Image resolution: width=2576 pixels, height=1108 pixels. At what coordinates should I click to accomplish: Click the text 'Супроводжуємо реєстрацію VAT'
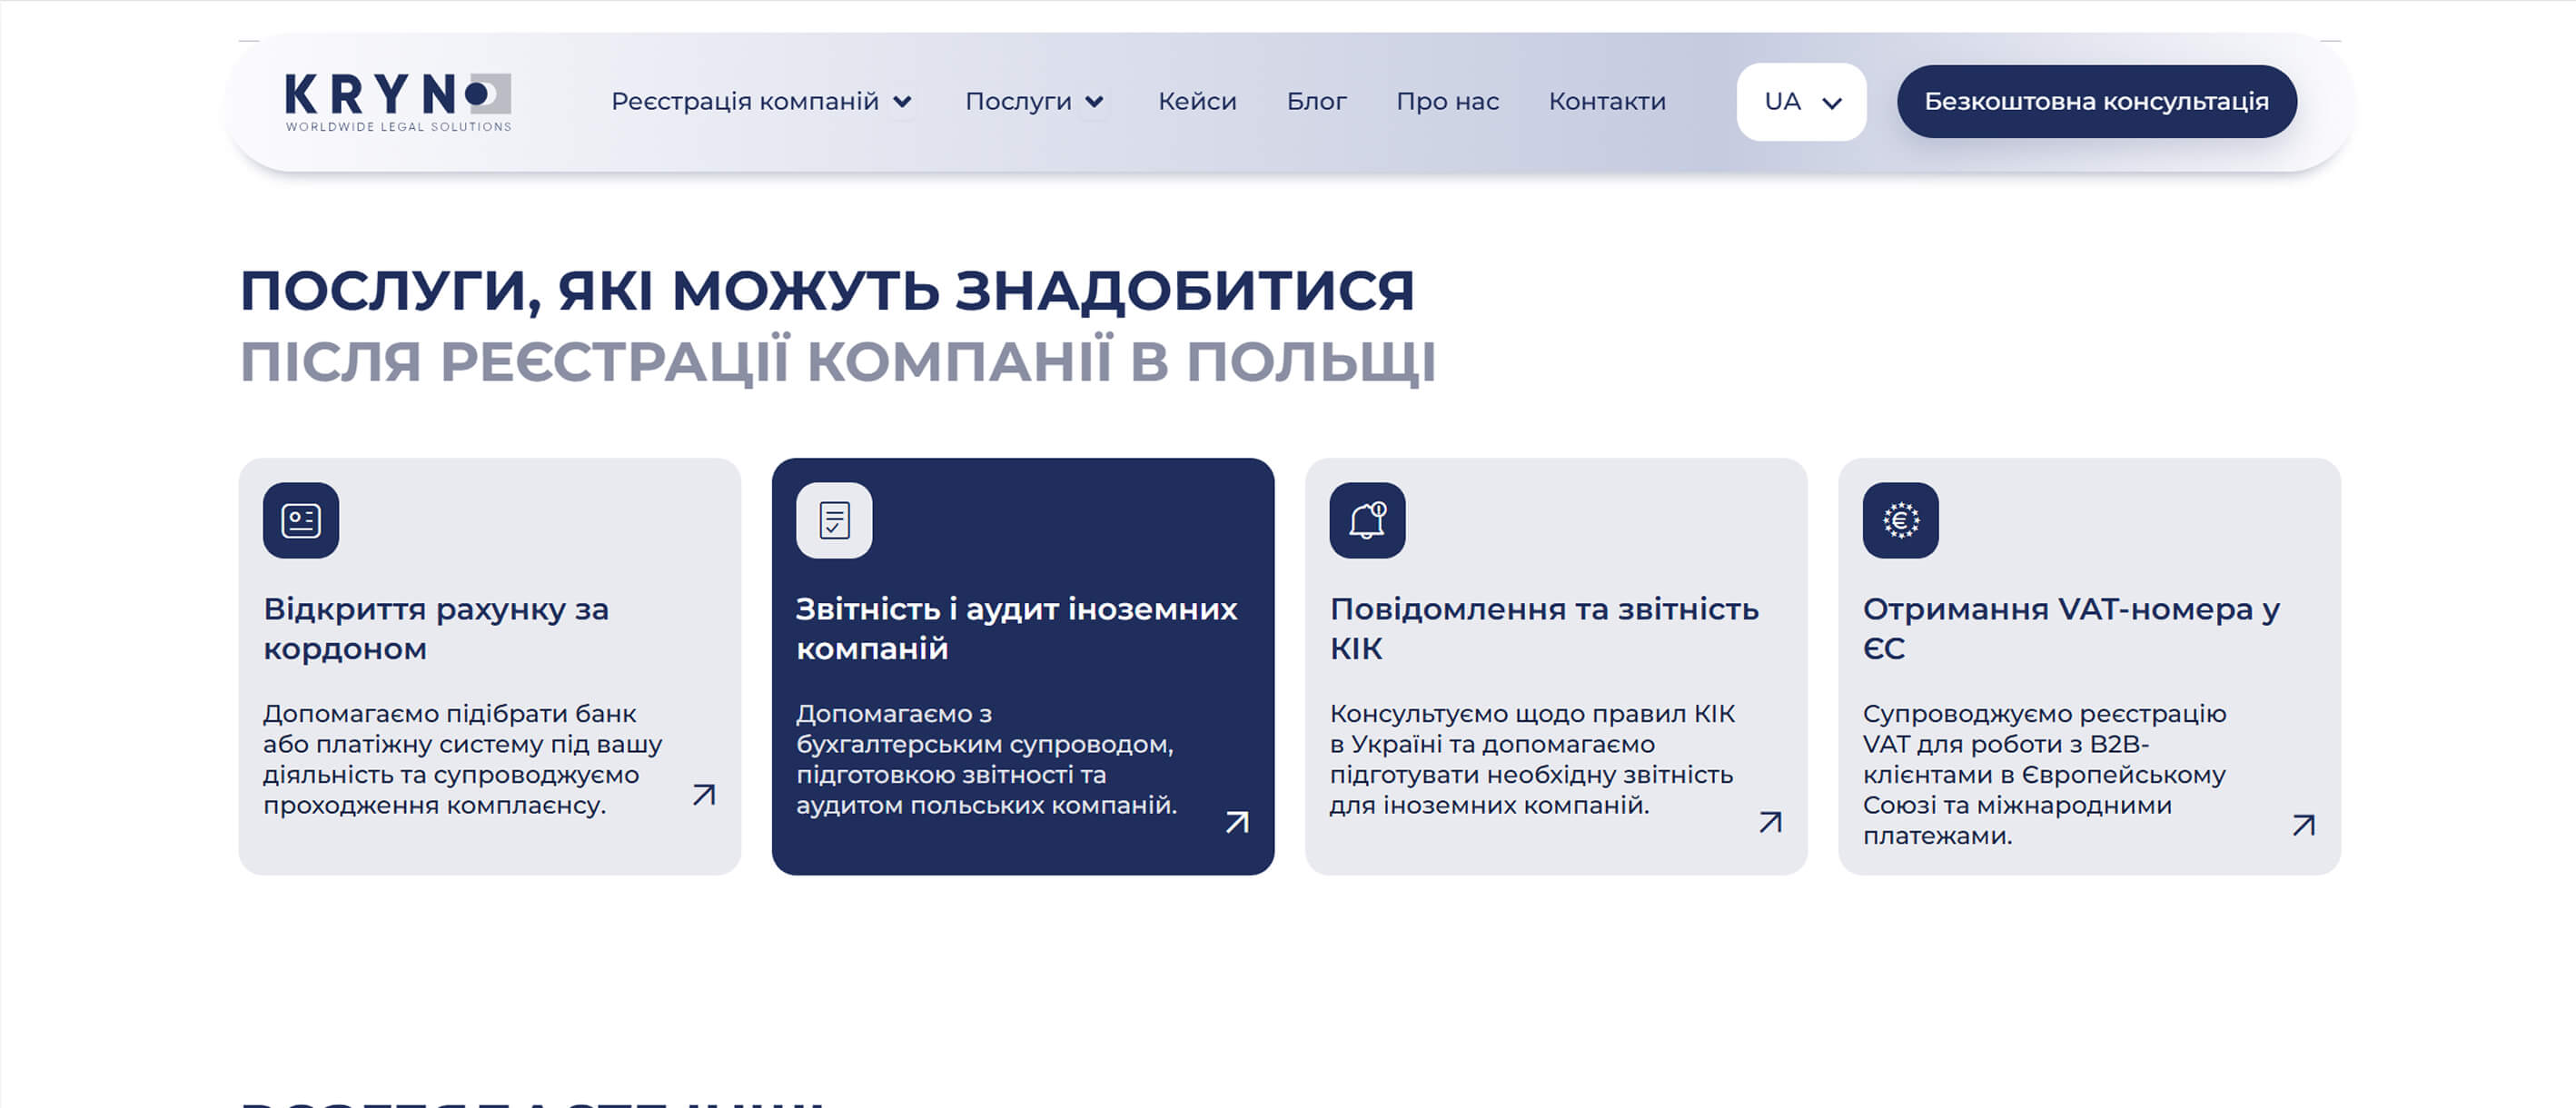(x=2044, y=729)
